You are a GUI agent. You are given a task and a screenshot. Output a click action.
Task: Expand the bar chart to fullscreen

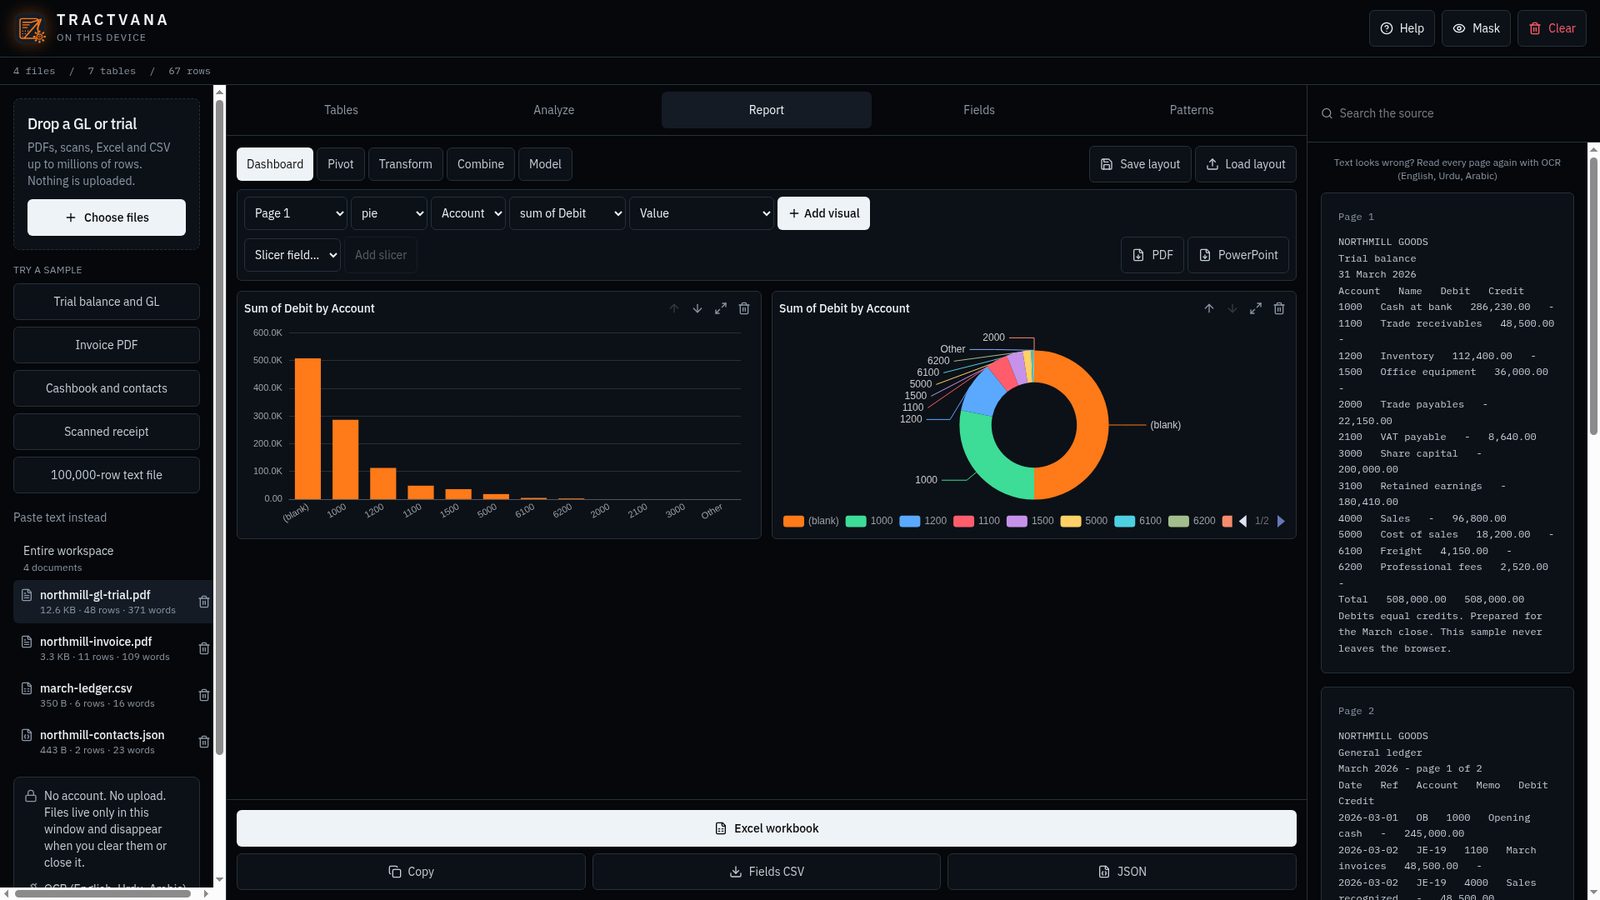(721, 309)
